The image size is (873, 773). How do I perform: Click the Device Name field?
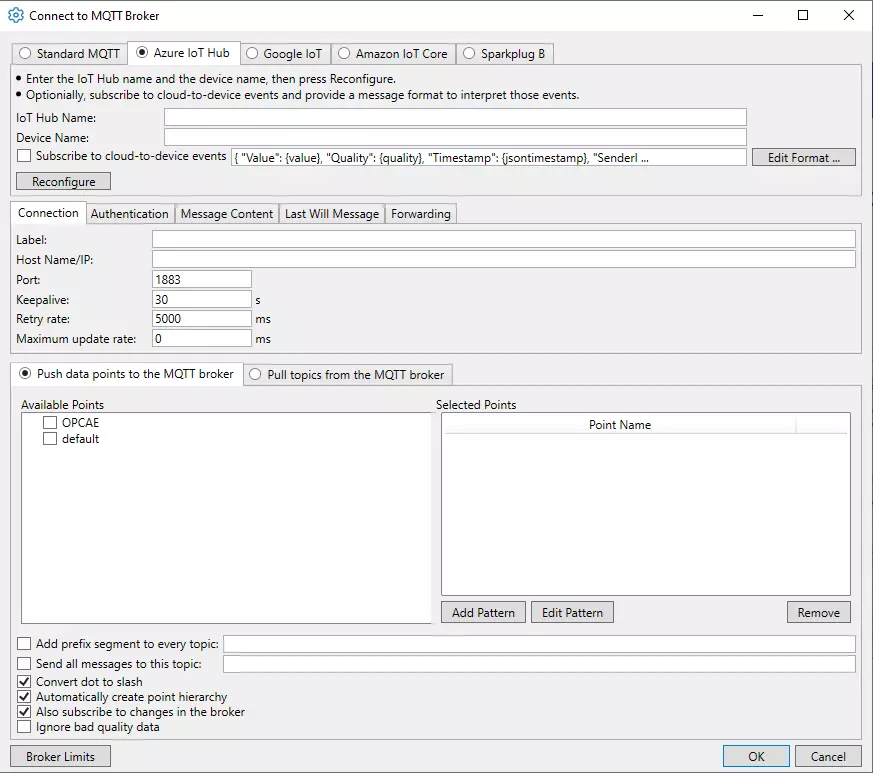pos(455,137)
